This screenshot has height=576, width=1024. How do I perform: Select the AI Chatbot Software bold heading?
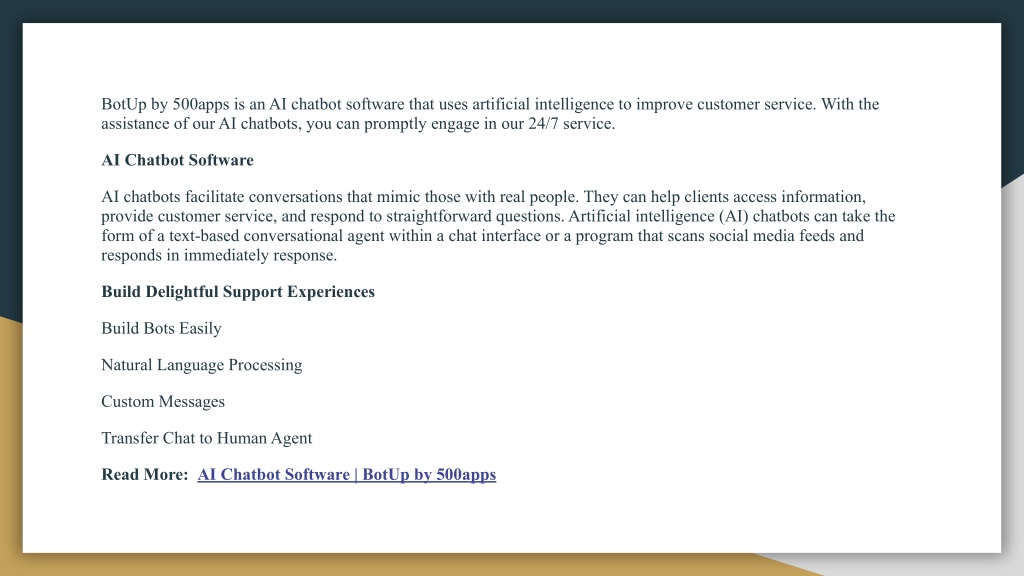click(177, 160)
